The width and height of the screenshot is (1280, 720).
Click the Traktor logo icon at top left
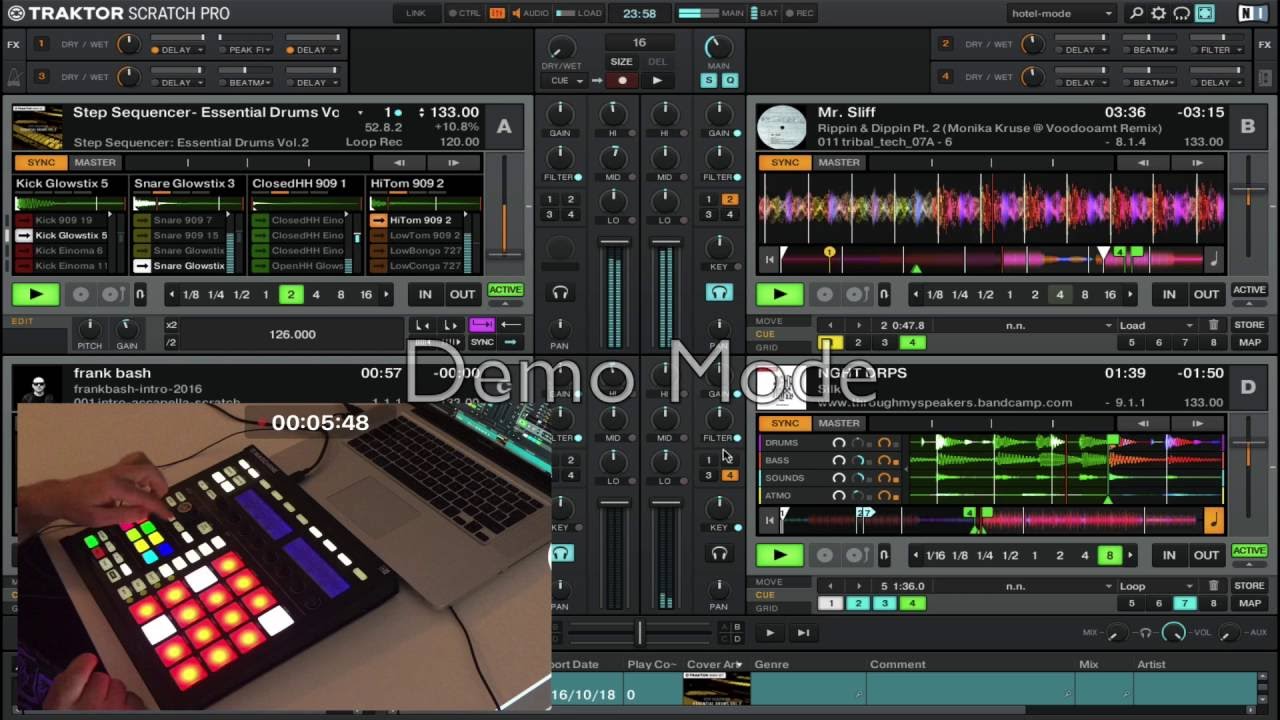pos(15,13)
